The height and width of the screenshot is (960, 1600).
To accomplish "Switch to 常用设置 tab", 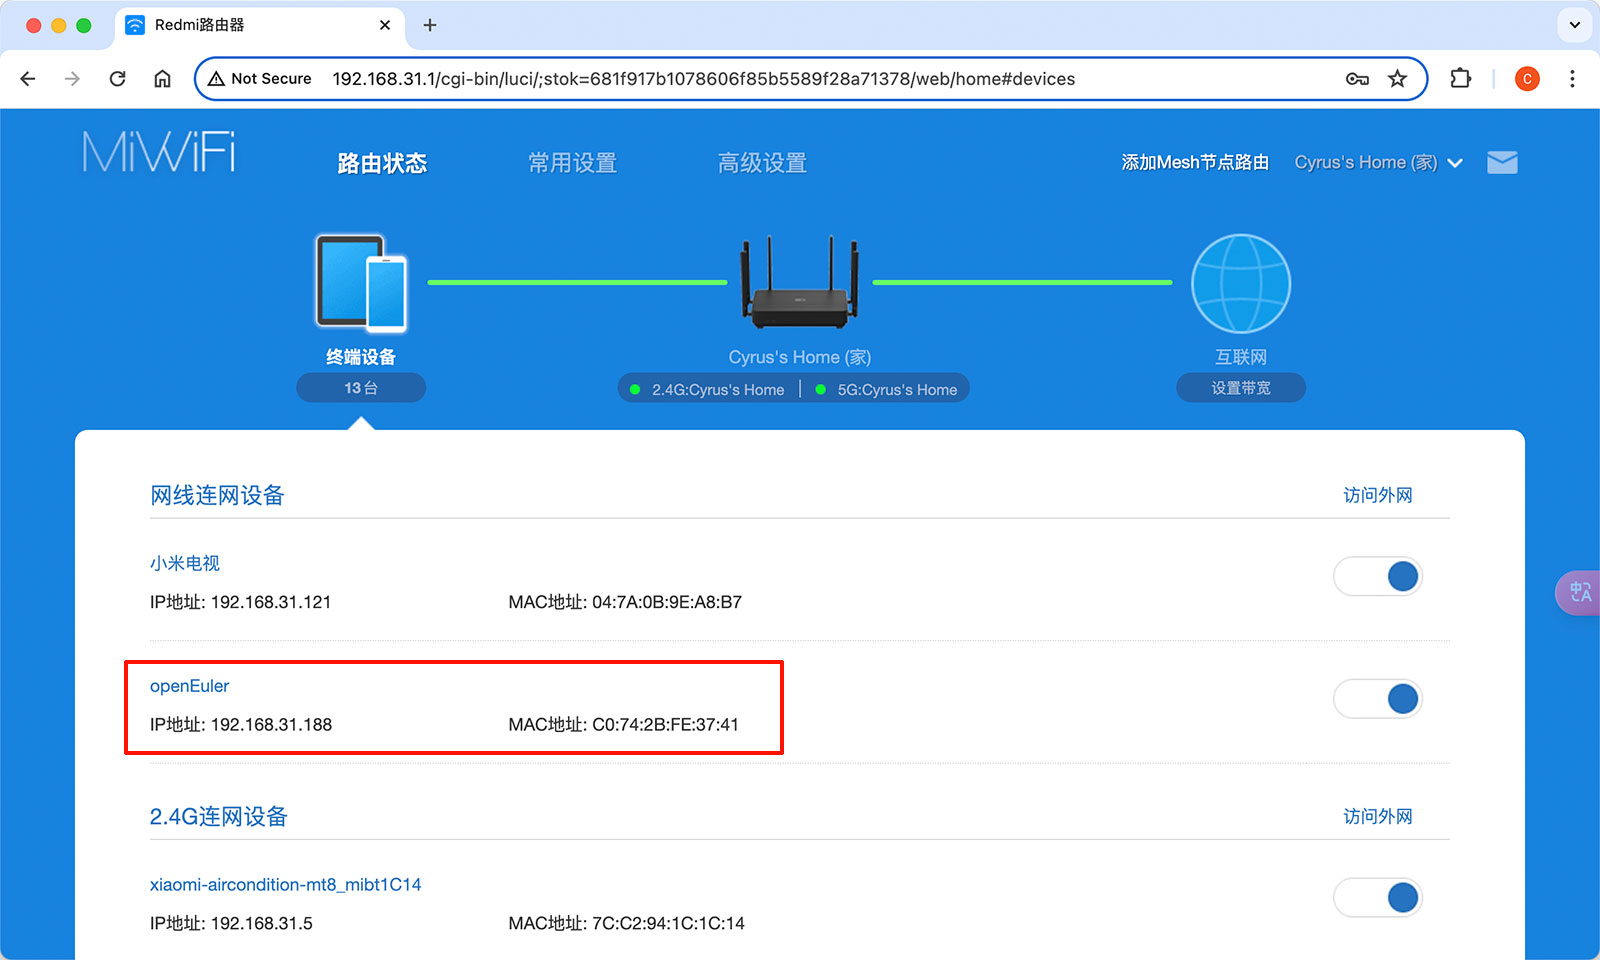I will (x=573, y=163).
